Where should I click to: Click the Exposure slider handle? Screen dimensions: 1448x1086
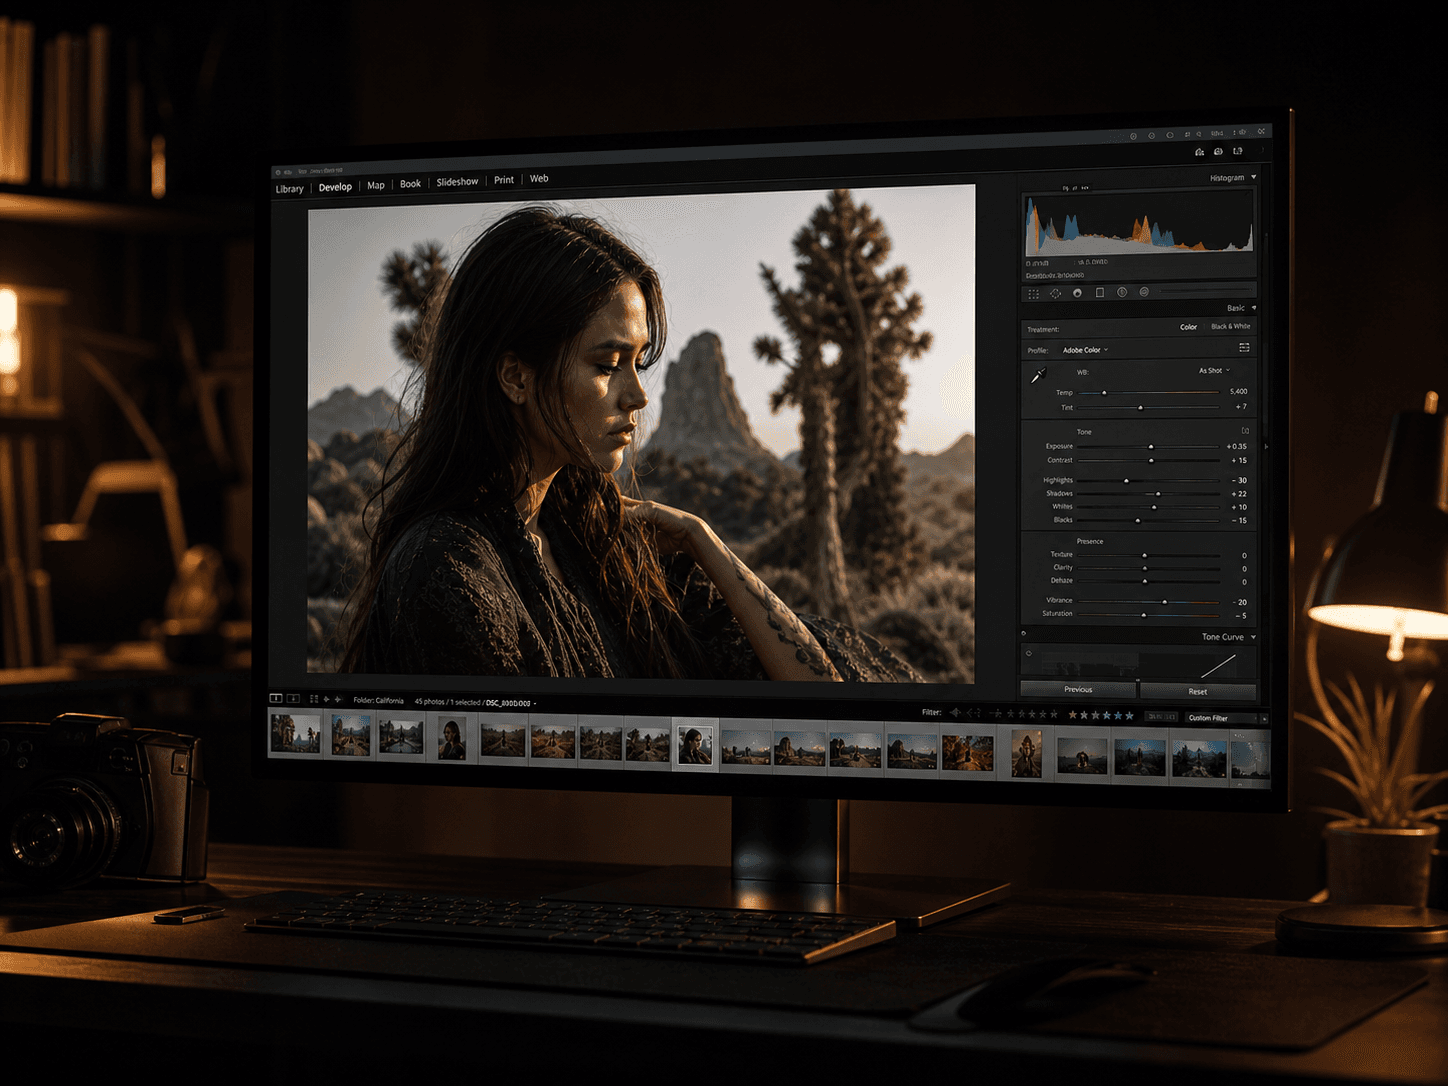[1151, 447]
